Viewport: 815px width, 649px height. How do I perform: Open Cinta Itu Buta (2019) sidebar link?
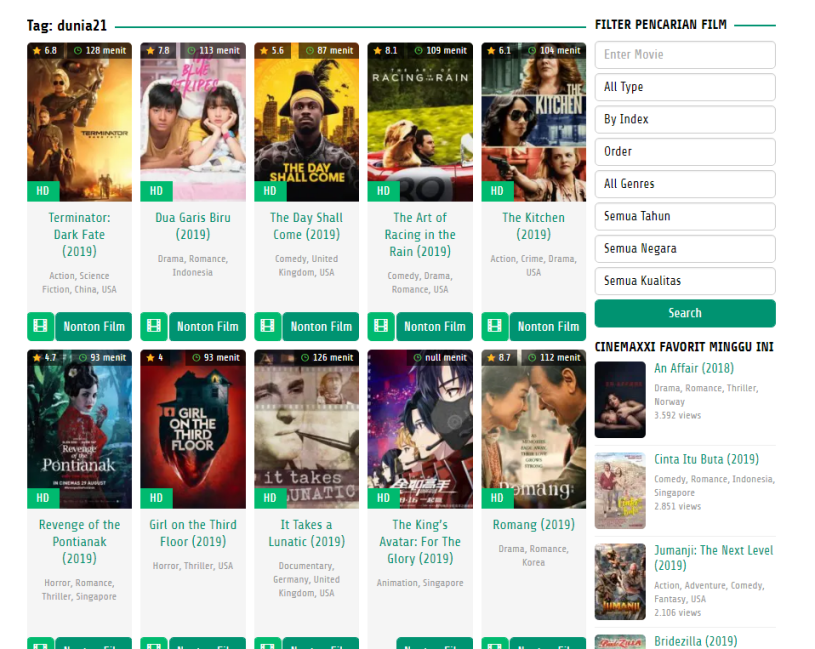point(706,459)
